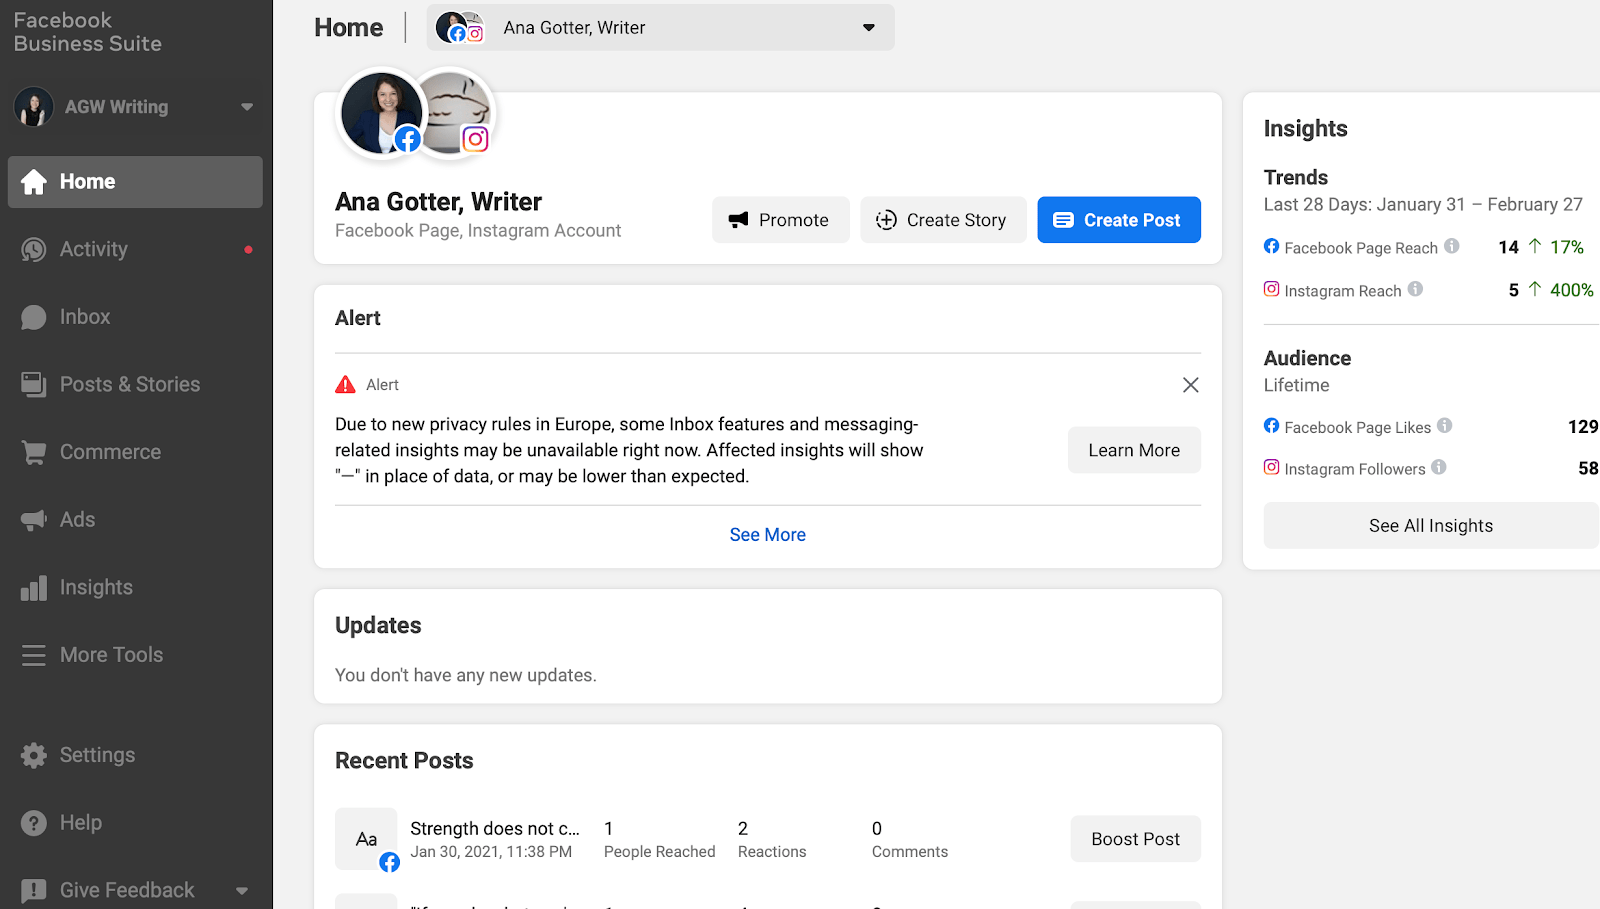Select the Insights bar-chart icon

coord(33,587)
